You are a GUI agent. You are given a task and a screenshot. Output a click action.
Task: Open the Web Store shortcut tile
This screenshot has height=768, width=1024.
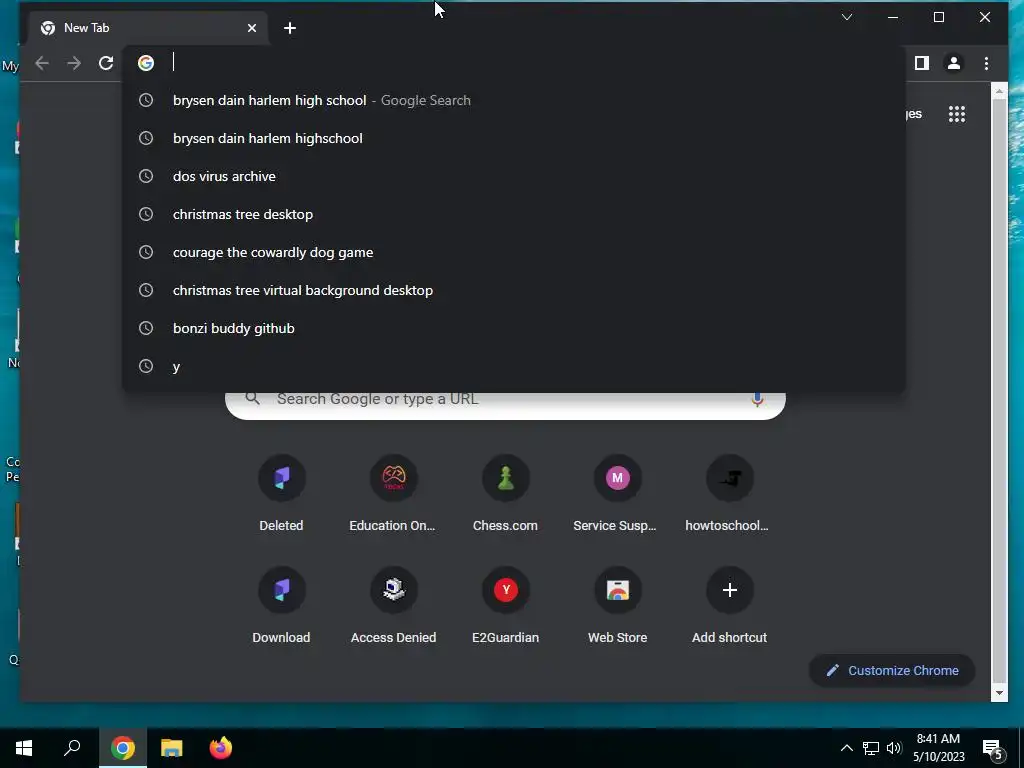617,607
